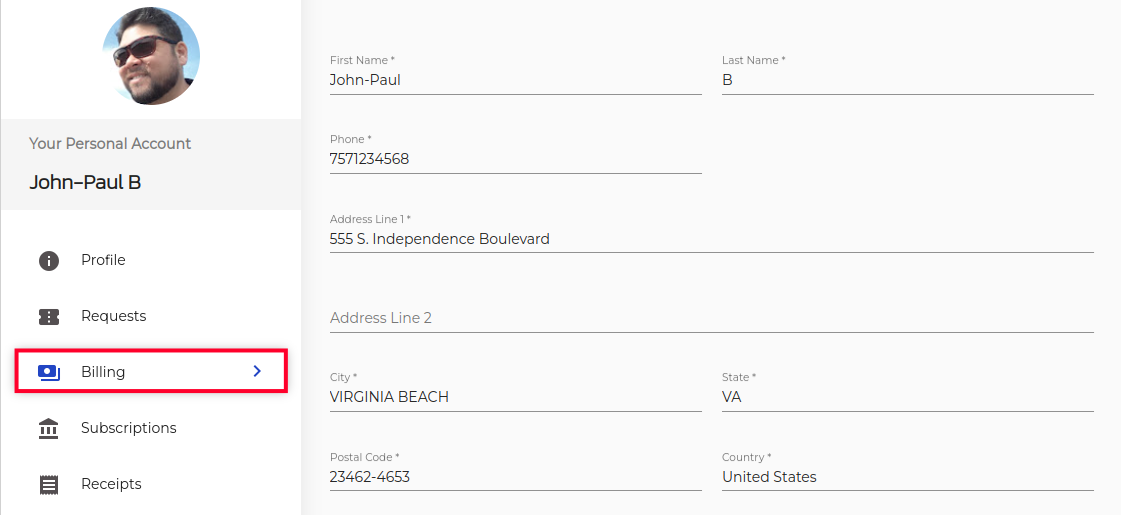Click the empty Address Line 2 field

(x=711, y=318)
